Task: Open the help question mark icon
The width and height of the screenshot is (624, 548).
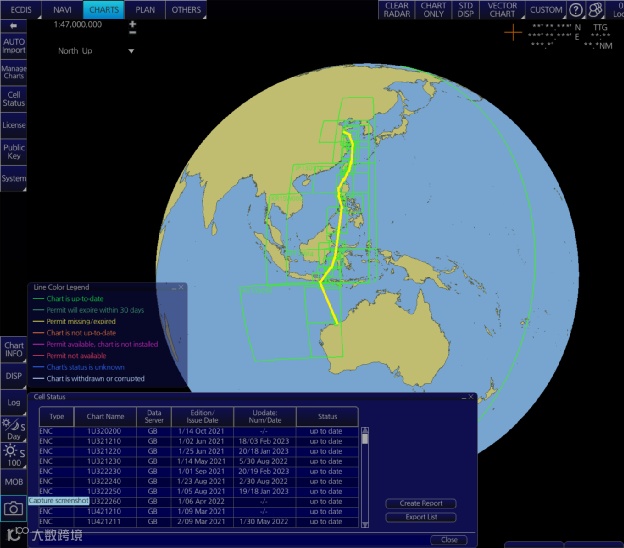Action: click(x=575, y=10)
